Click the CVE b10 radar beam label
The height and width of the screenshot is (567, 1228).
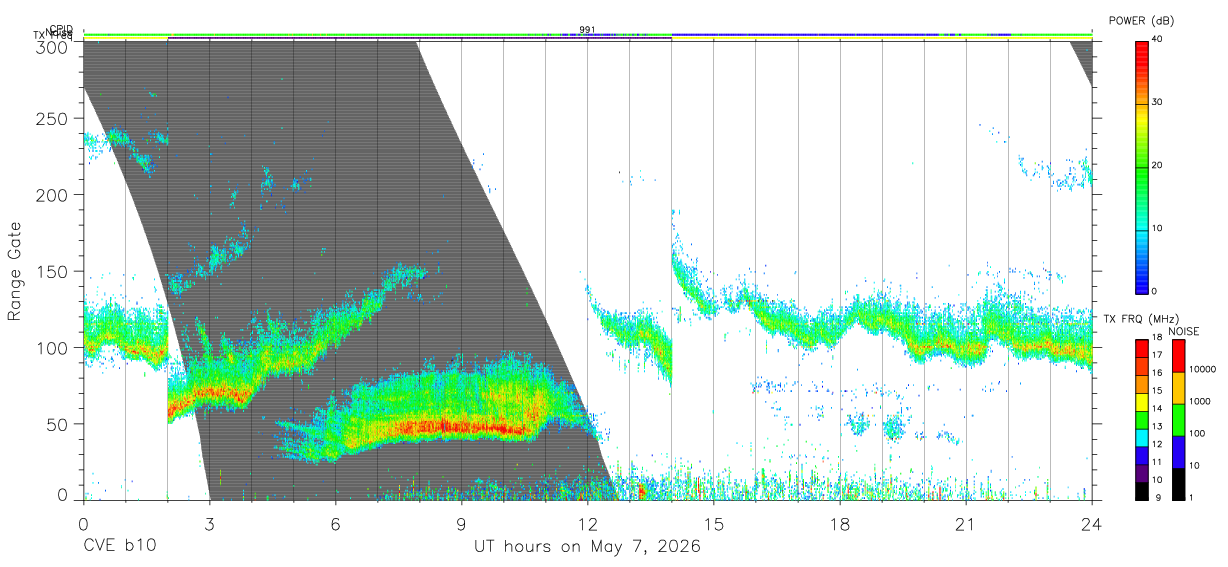point(119,547)
